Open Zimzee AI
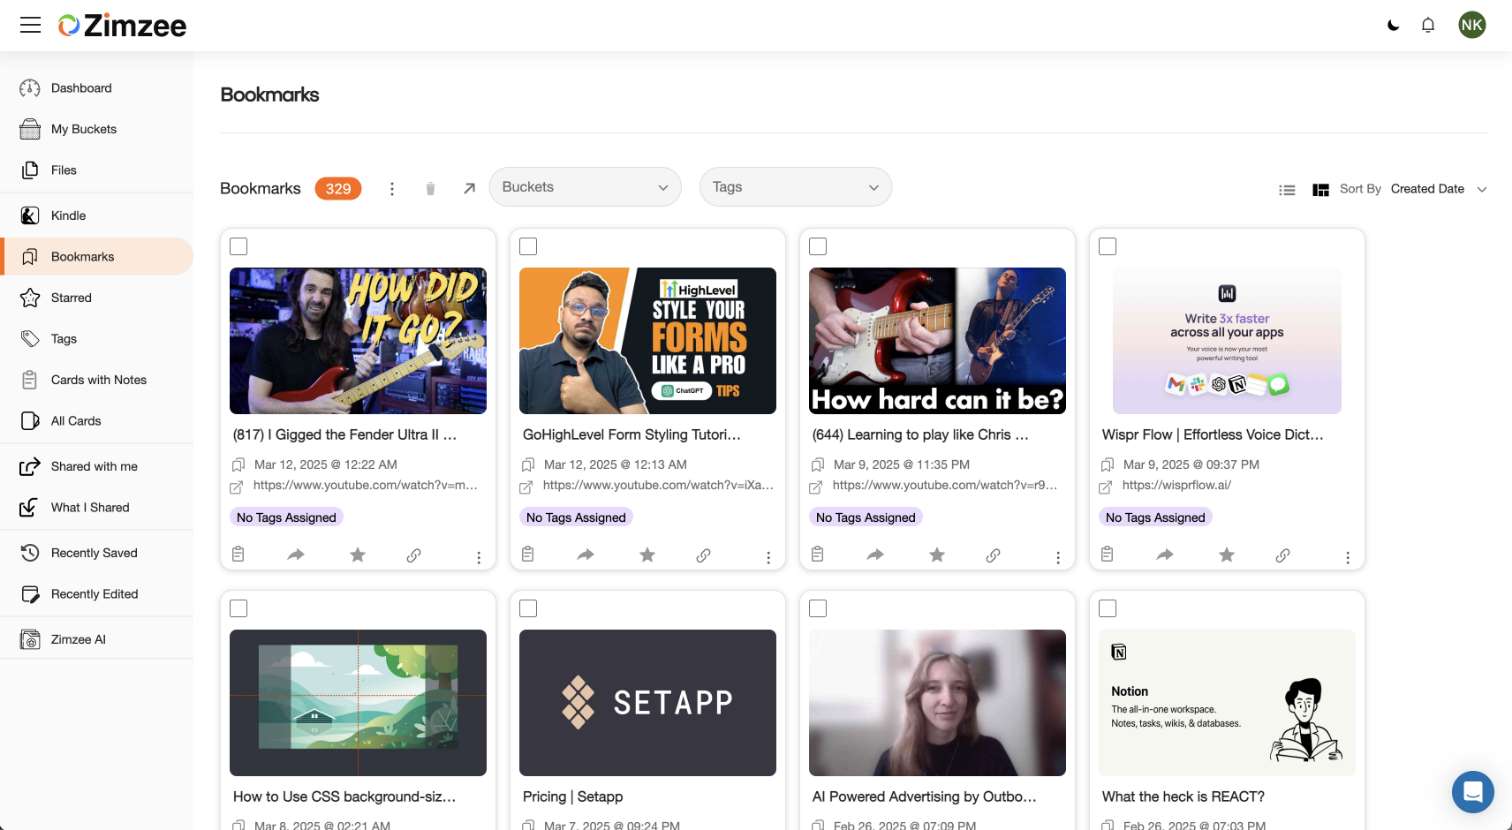This screenshot has width=1512, height=830. click(x=96, y=639)
